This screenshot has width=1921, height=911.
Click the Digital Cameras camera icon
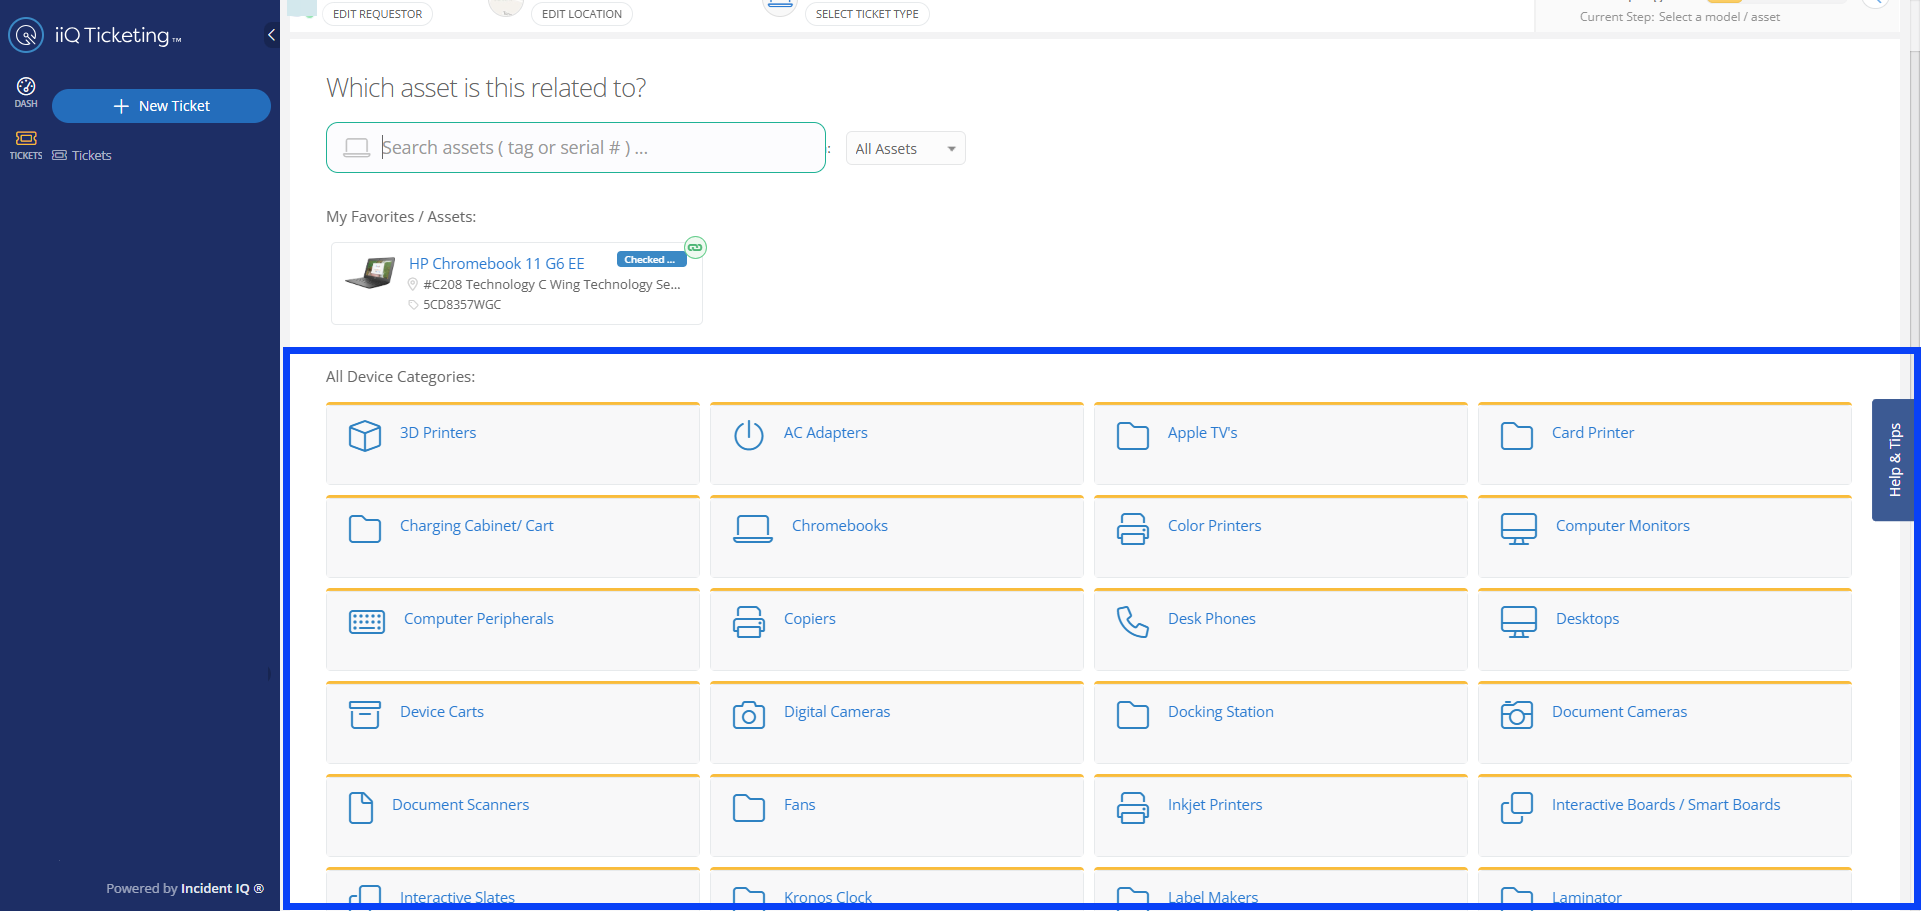[x=748, y=714]
